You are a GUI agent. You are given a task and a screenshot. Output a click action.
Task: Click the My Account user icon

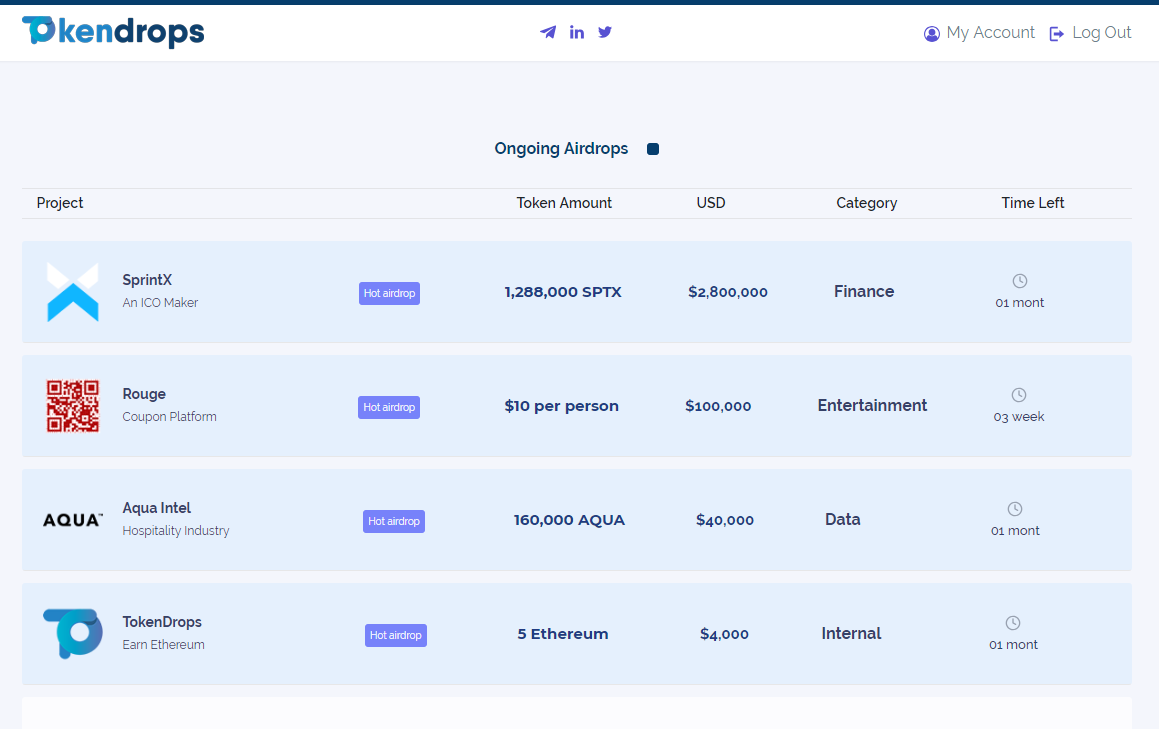[x=931, y=33]
